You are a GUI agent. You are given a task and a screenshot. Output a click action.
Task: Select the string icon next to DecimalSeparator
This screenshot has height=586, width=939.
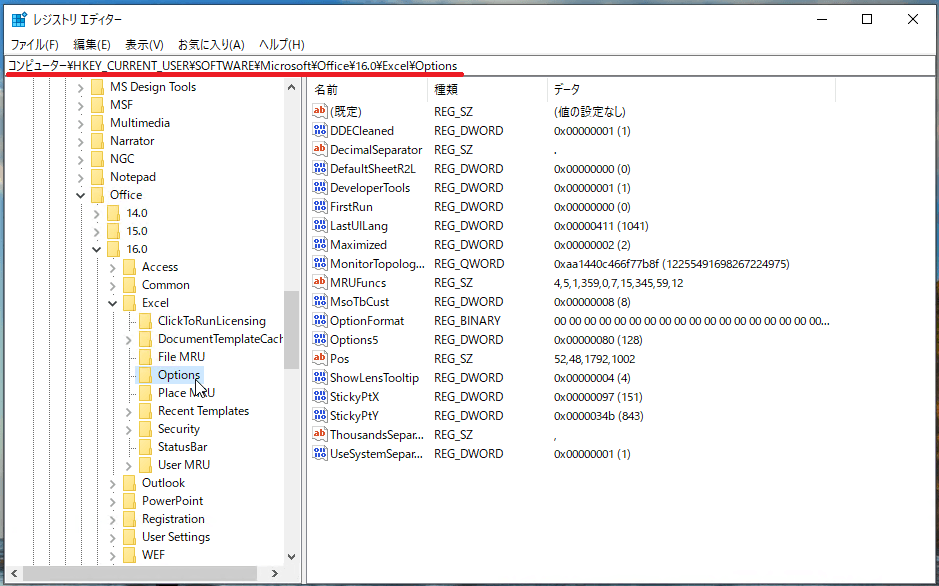coord(320,150)
